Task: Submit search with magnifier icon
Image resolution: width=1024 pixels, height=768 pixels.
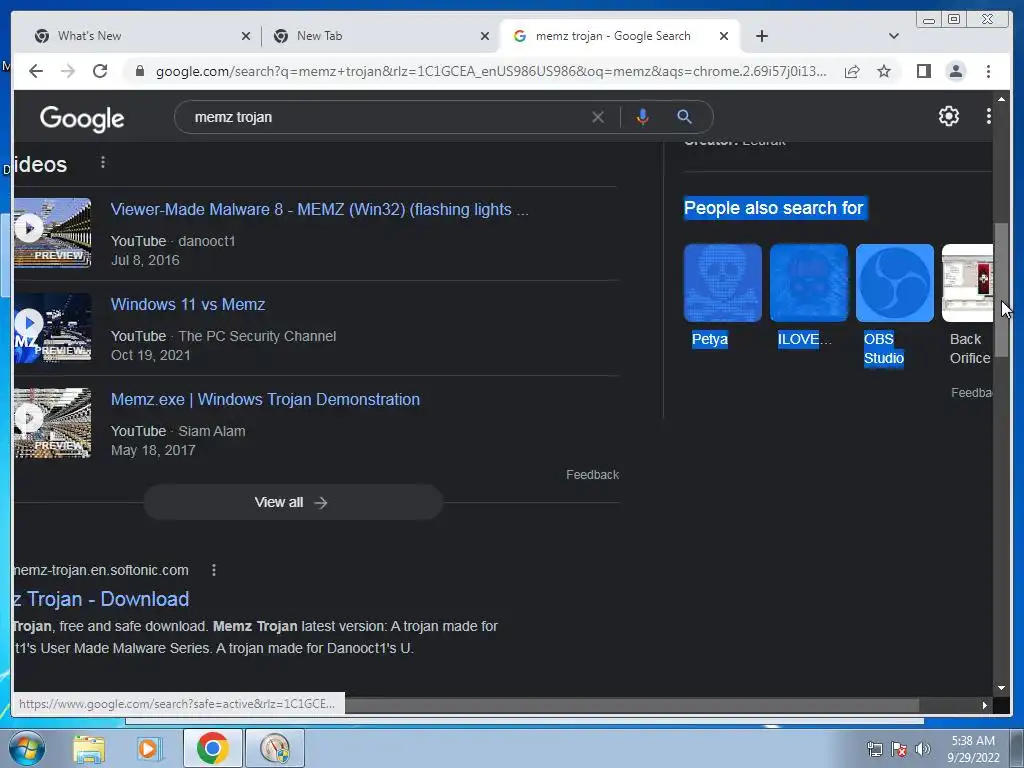Action: tap(684, 117)
